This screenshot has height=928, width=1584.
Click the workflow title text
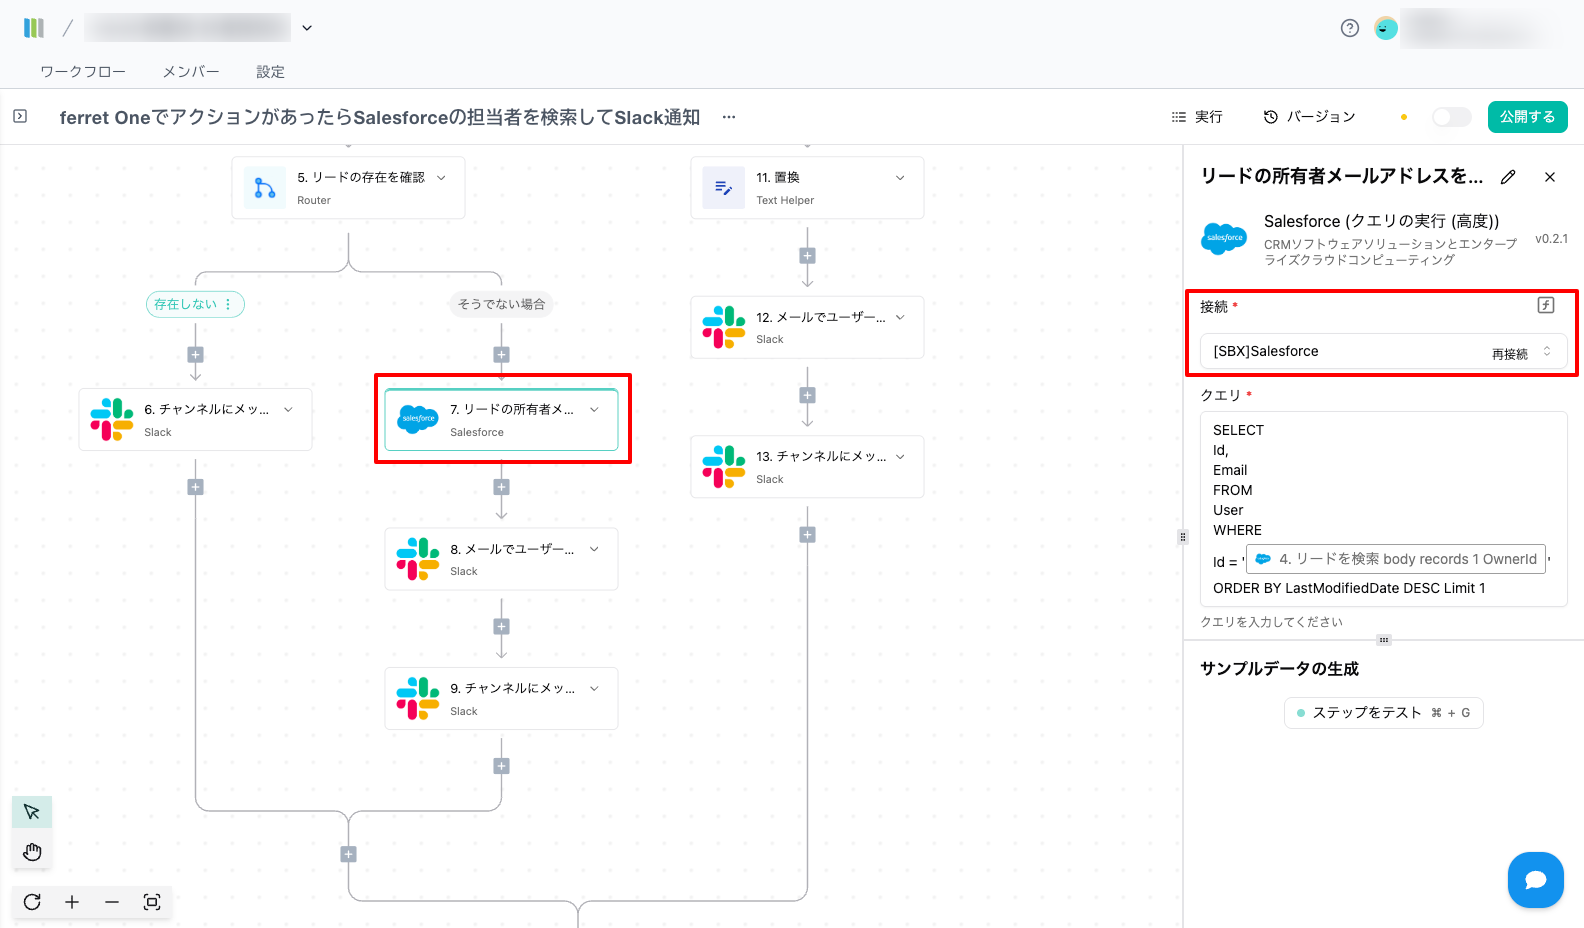click(380, 118)
